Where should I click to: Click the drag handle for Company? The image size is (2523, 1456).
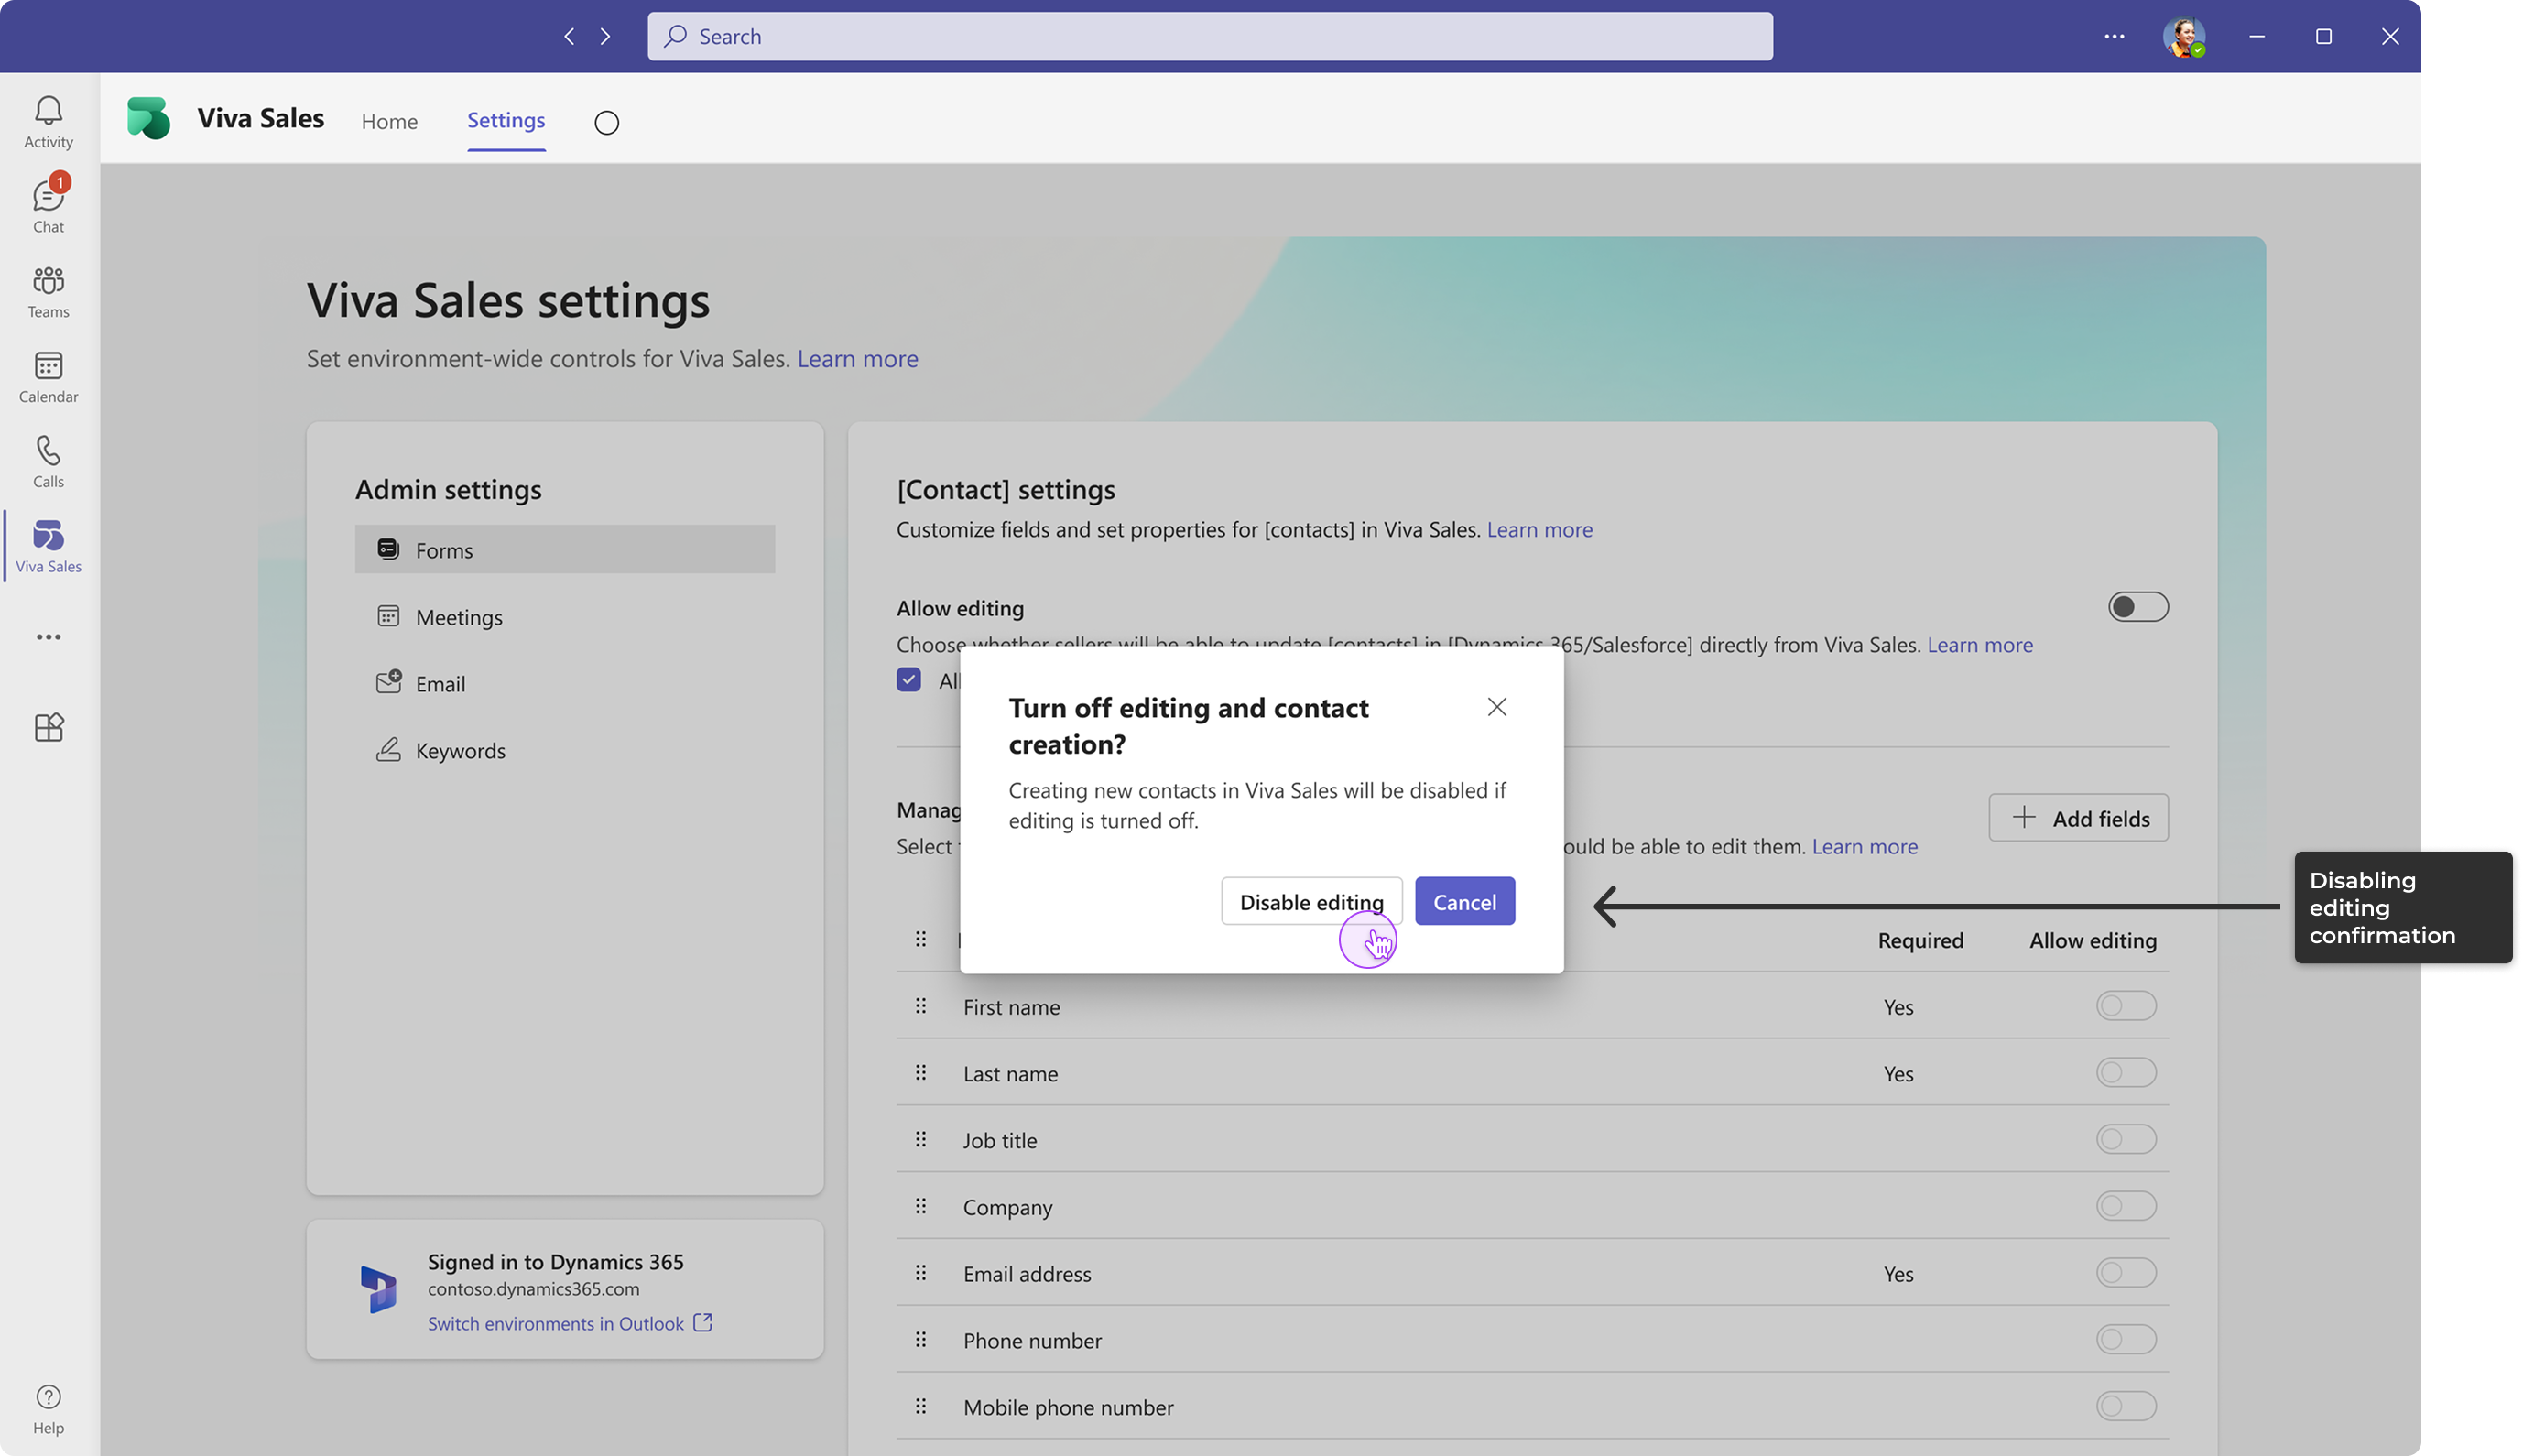click(x=921, y=1206)
